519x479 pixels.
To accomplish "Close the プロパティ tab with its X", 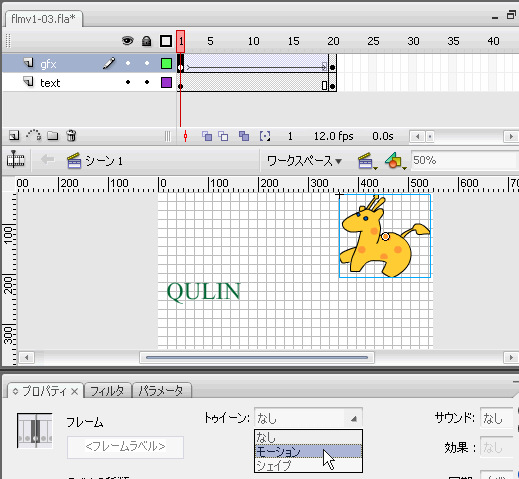I will (x=75, y=391).
